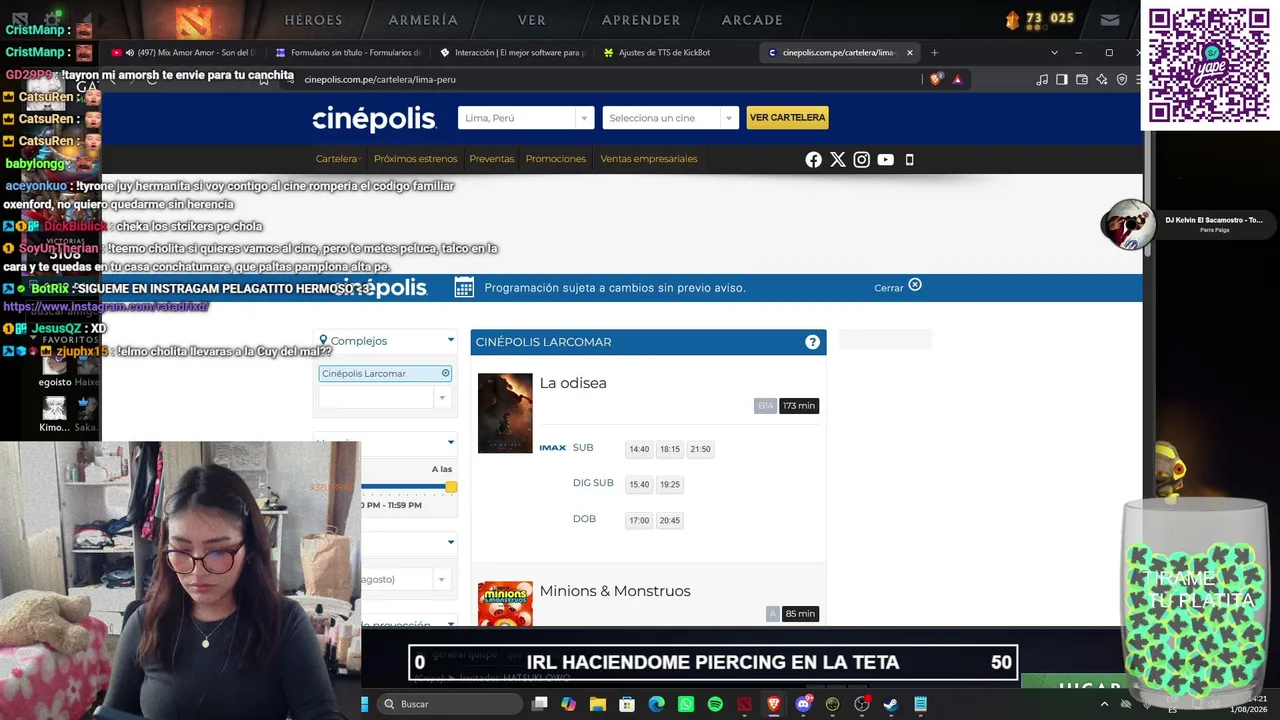Open Cinépolis Instagram icon
Screen dimensions: 1280x720
861,159
